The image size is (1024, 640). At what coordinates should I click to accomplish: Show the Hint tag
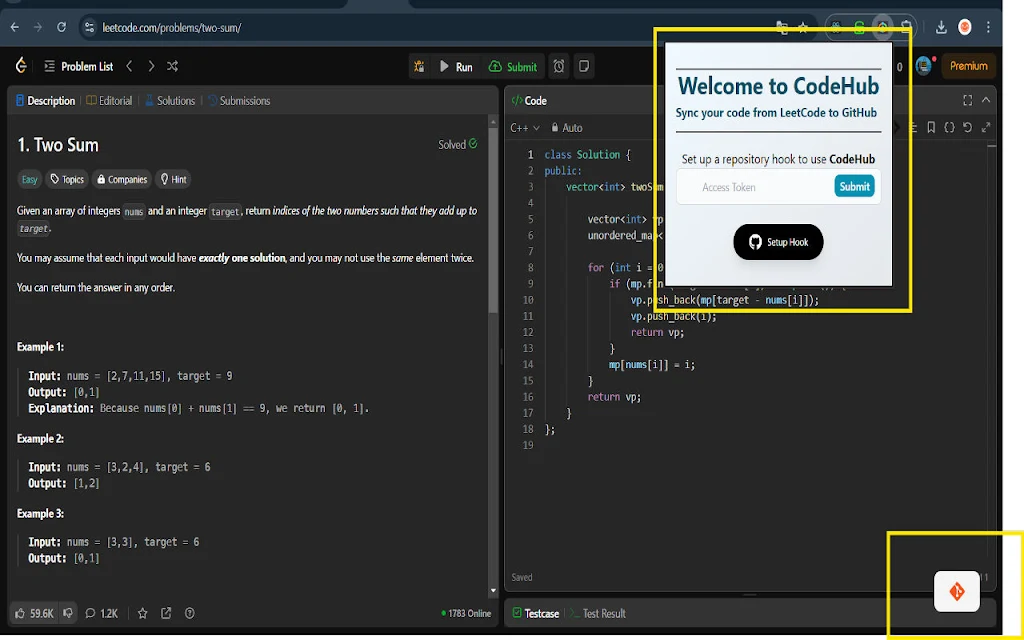pyautogui.click(x=174, y=180)
